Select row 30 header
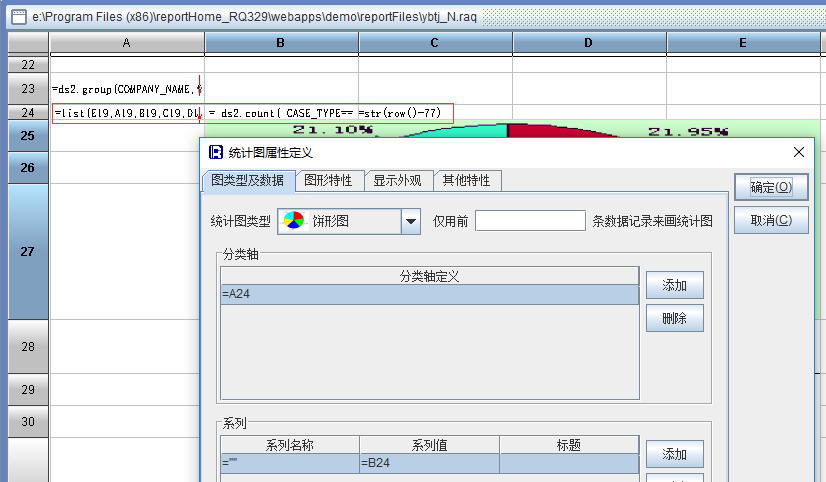The image size is (826, 482). point(28,421)
